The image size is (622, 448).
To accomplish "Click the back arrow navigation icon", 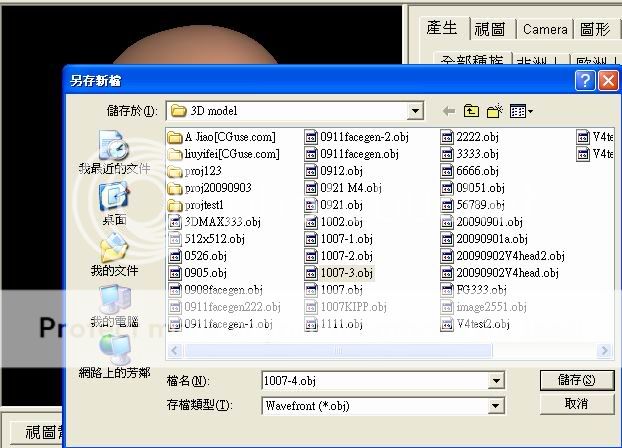I will pyautogui.click(x=448, y=111).
